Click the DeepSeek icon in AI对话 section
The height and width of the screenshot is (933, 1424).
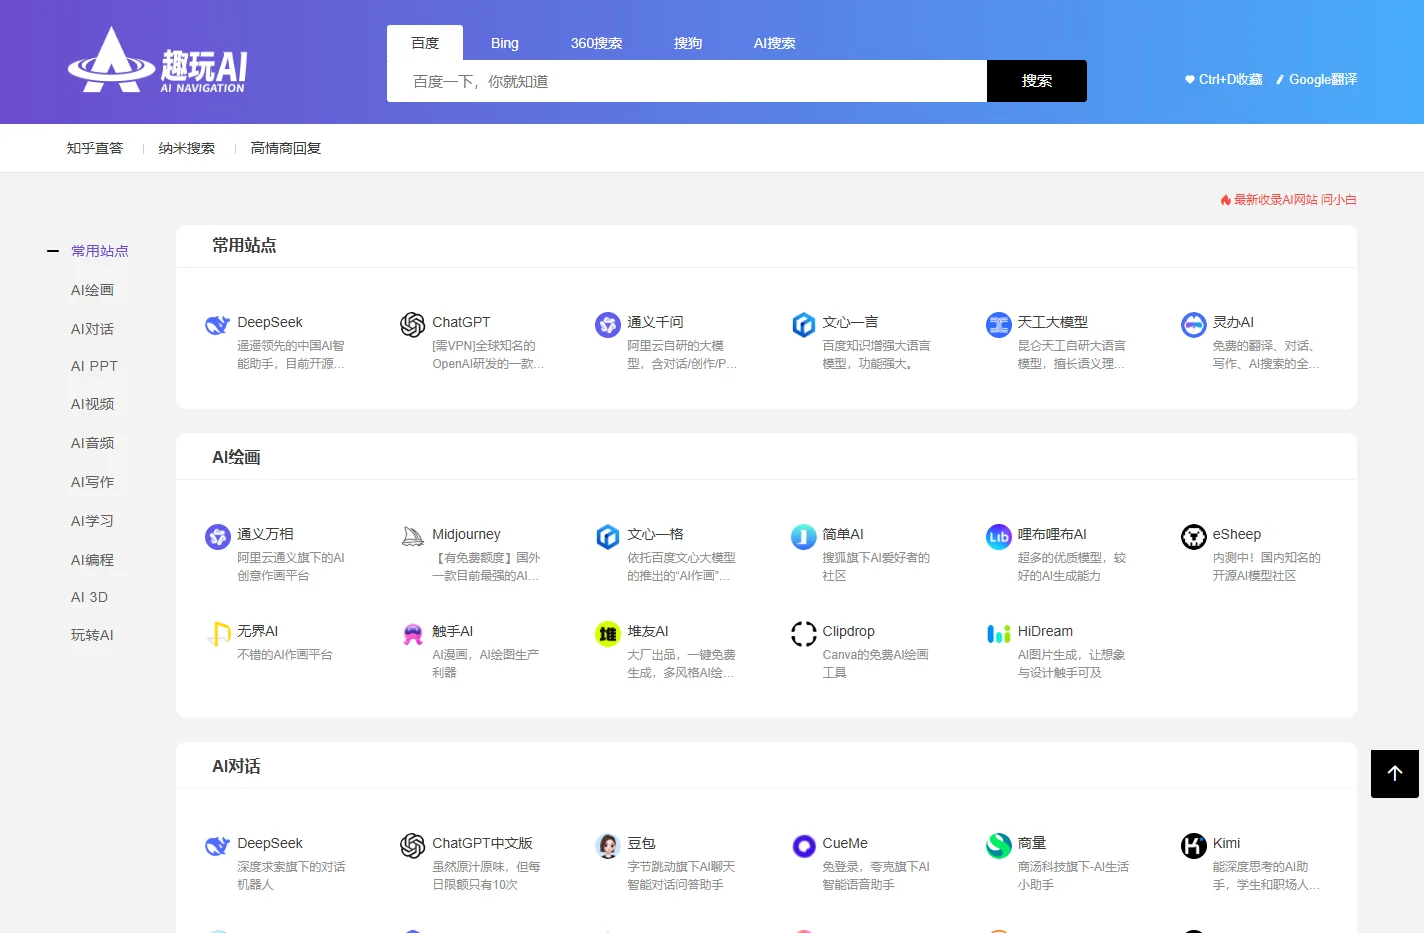(217, 846)
